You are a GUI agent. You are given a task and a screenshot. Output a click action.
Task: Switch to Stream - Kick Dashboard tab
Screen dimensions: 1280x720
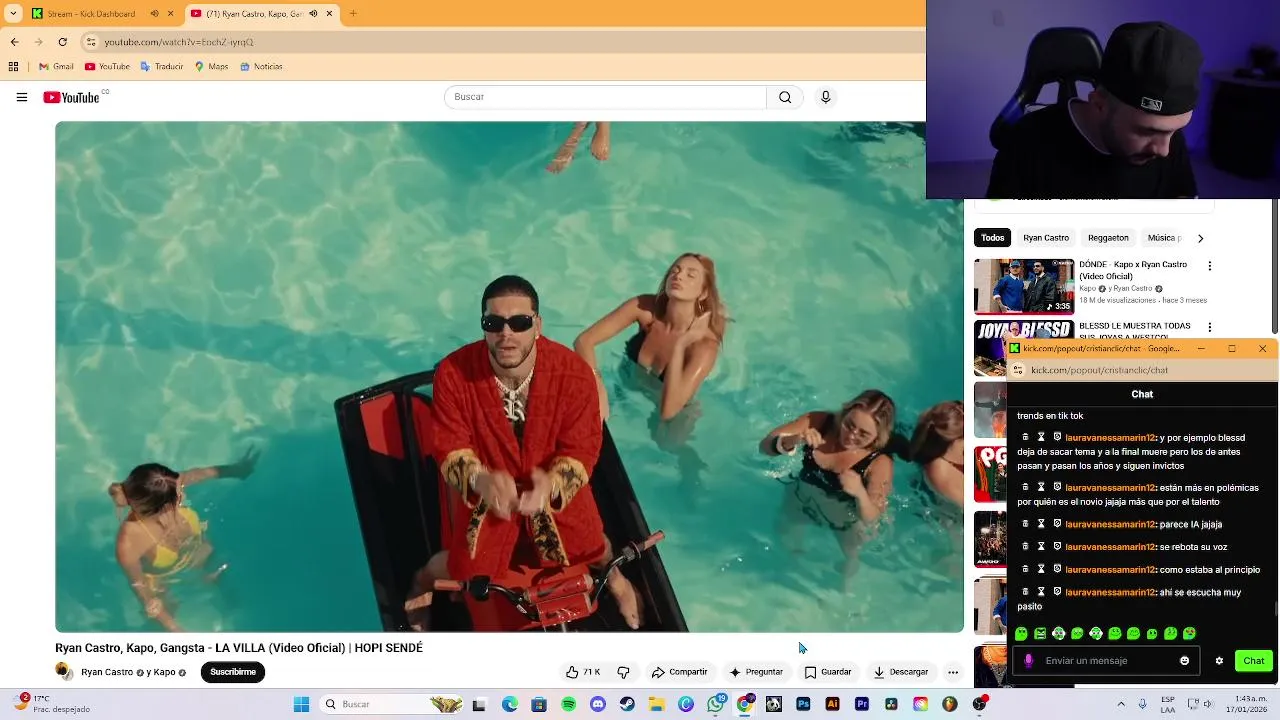91,14
